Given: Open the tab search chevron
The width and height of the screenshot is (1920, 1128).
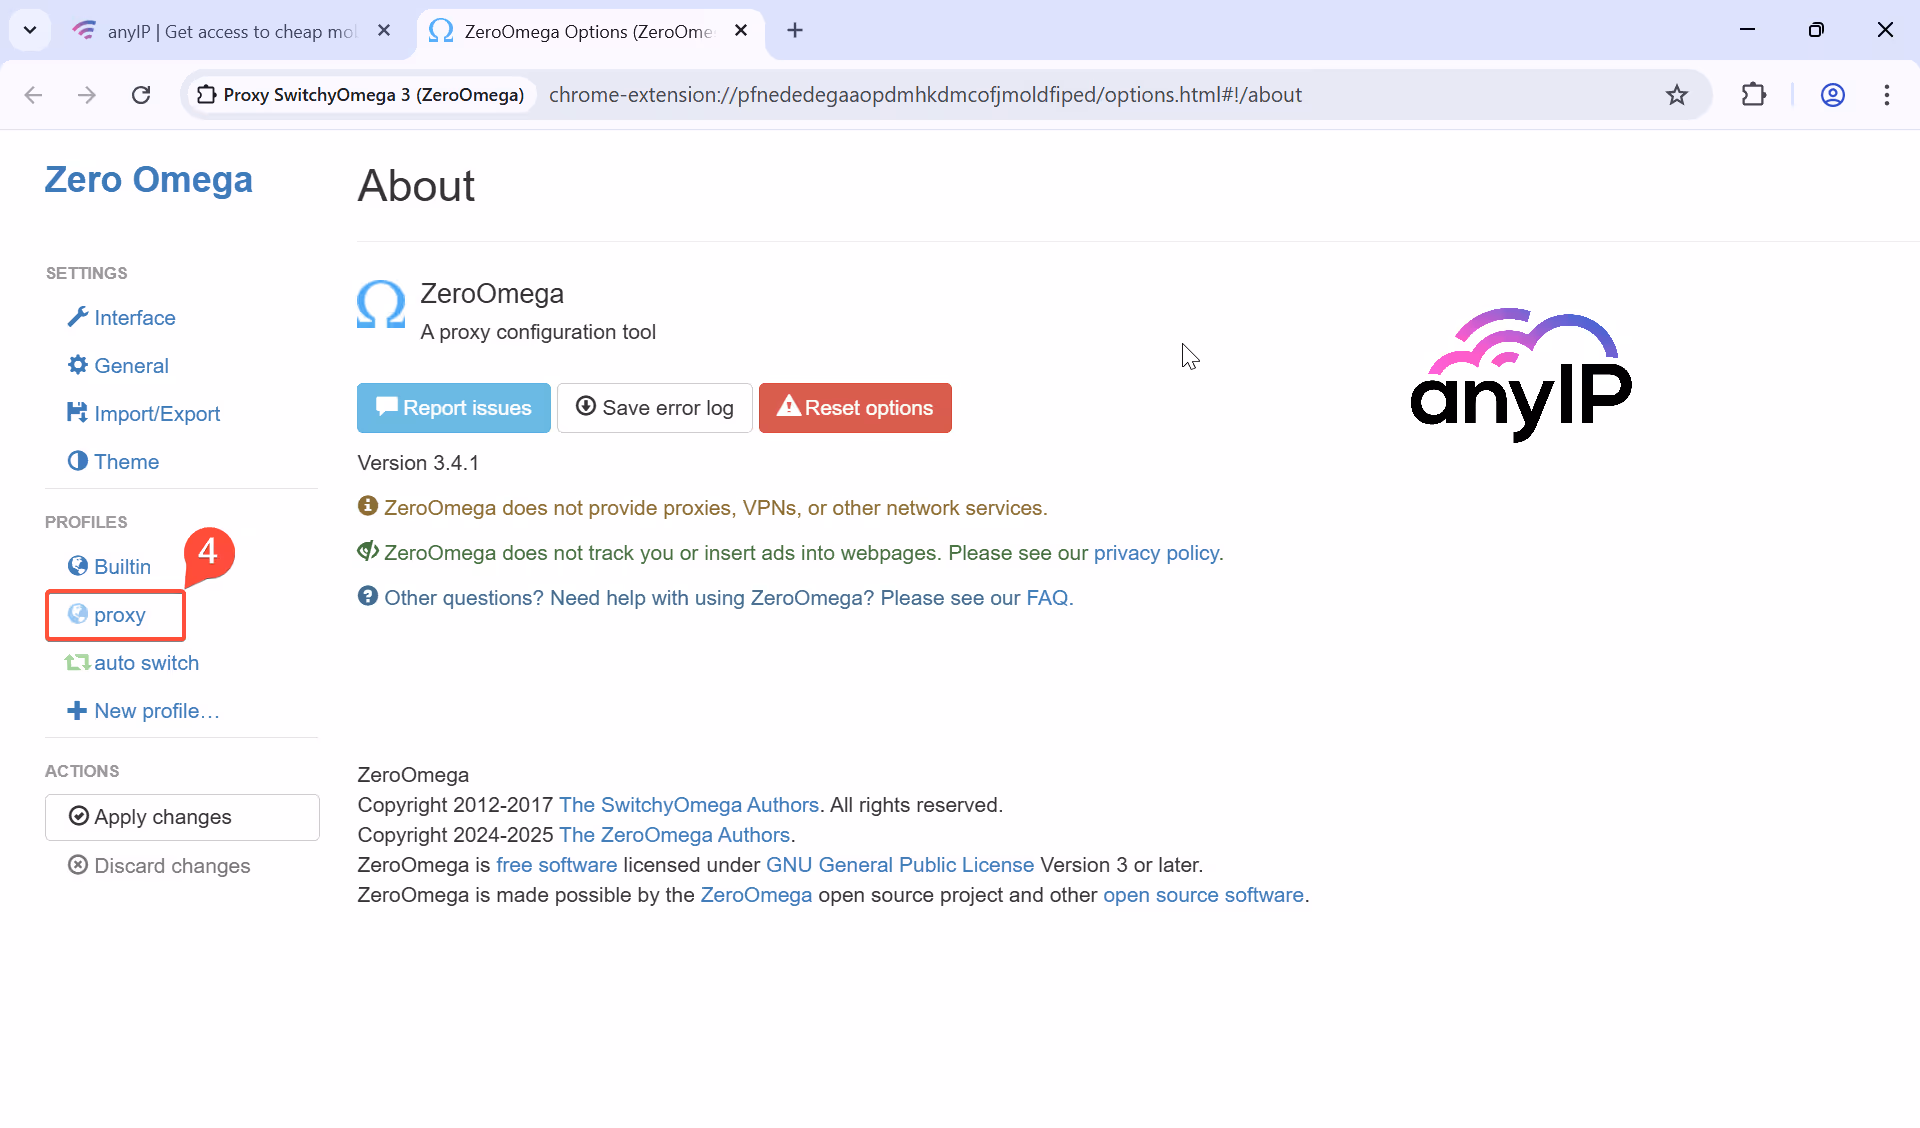Looking at the screenshot, I should click(x=30, y=30).
